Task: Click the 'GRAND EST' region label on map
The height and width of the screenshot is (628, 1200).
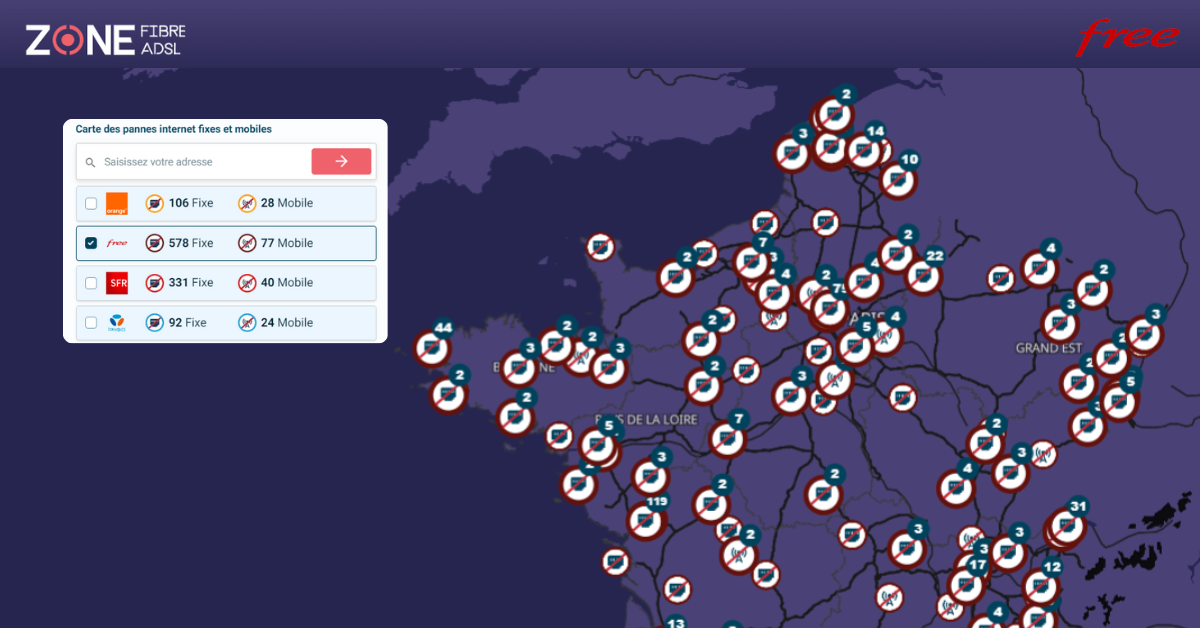Action: [x=1050, y=348]
